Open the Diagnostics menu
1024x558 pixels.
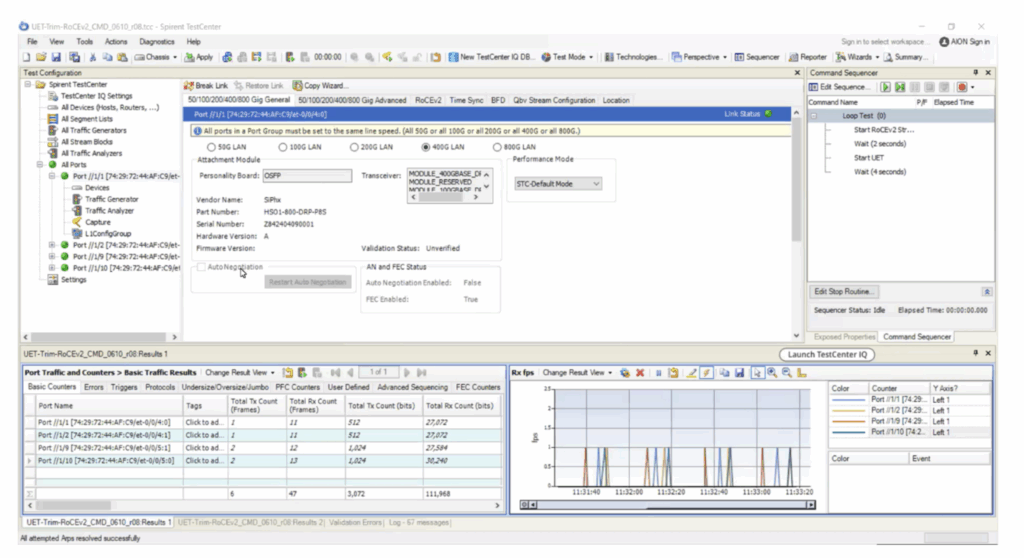(156, 42)
